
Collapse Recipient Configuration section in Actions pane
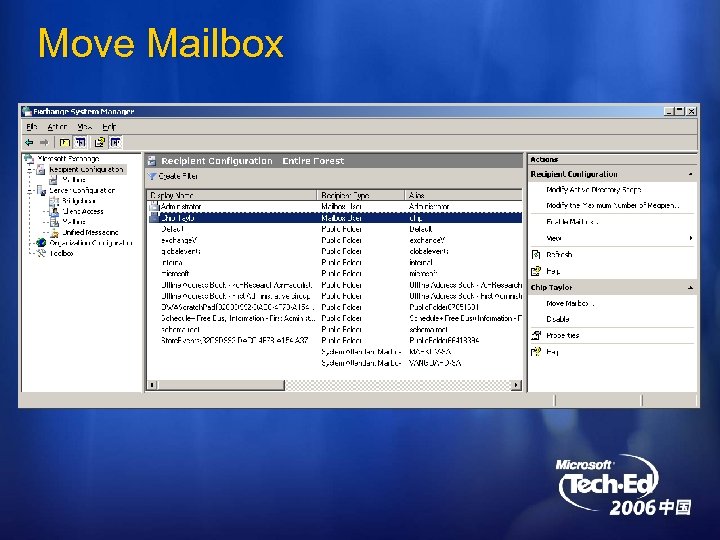tap(690, 174)
